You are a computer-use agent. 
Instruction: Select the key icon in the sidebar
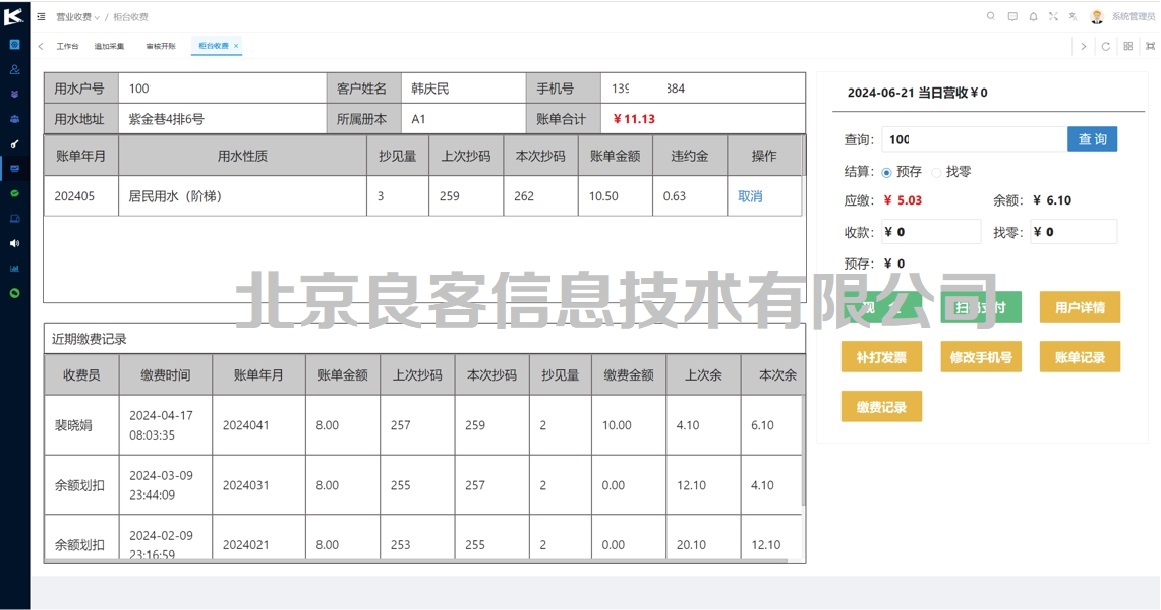pos(14,145)
